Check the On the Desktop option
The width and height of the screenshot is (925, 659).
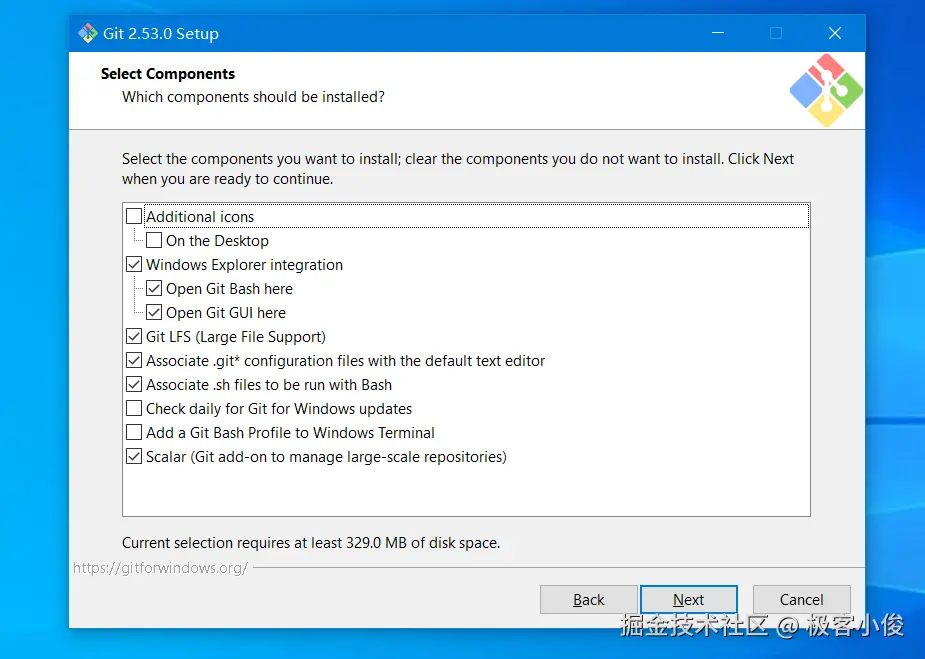[154, 240]
